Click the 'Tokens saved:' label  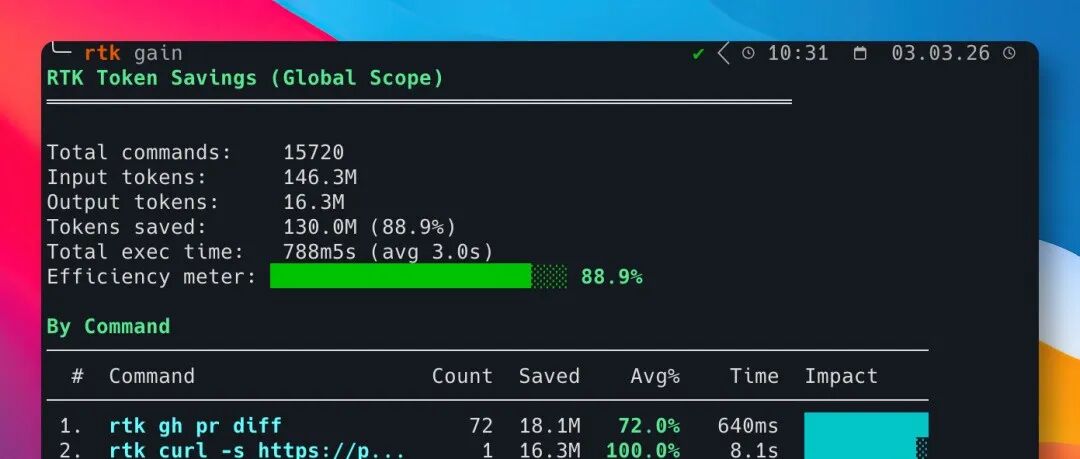[127, 227]
